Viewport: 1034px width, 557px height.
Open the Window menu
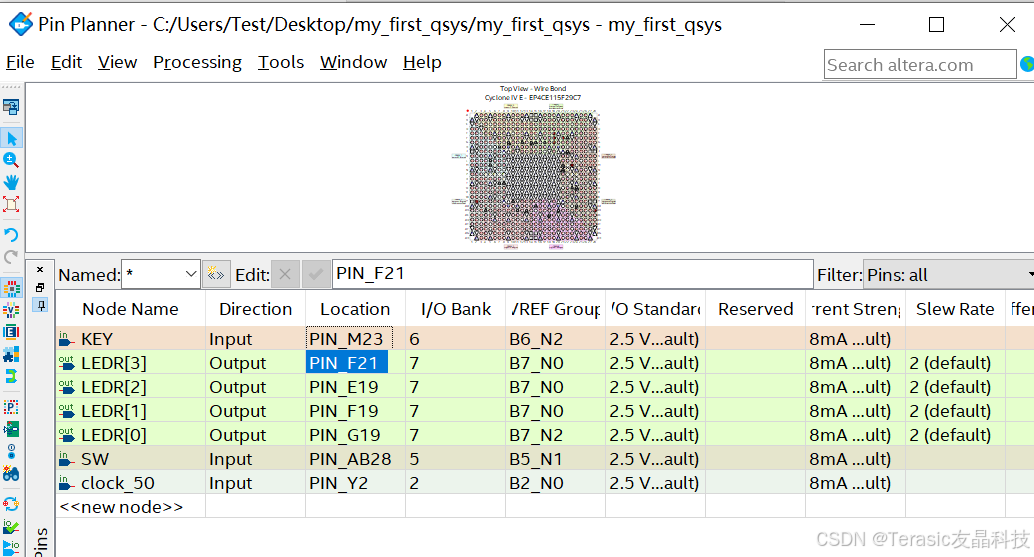coord(353,62)
